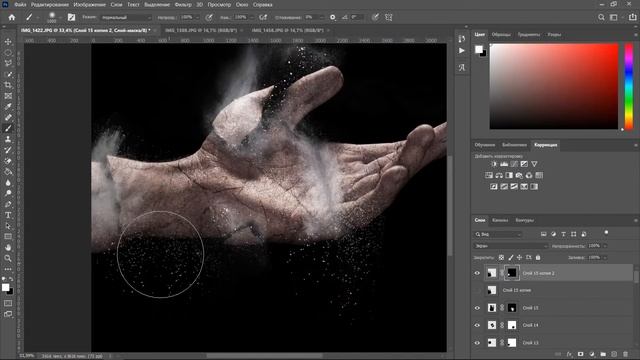Click foreground color swatch in Color panel

point(479,49)
